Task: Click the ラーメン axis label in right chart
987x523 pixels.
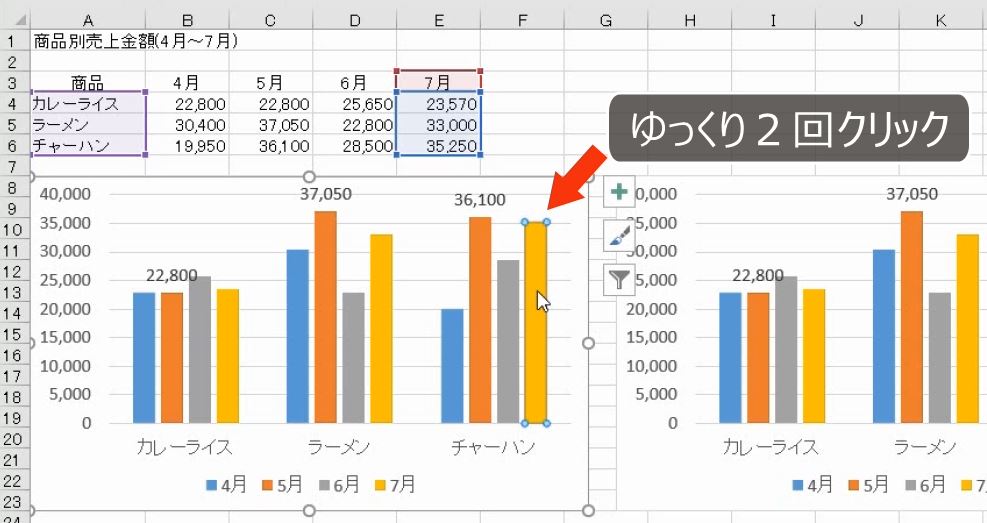Action: tap(925, 447)
